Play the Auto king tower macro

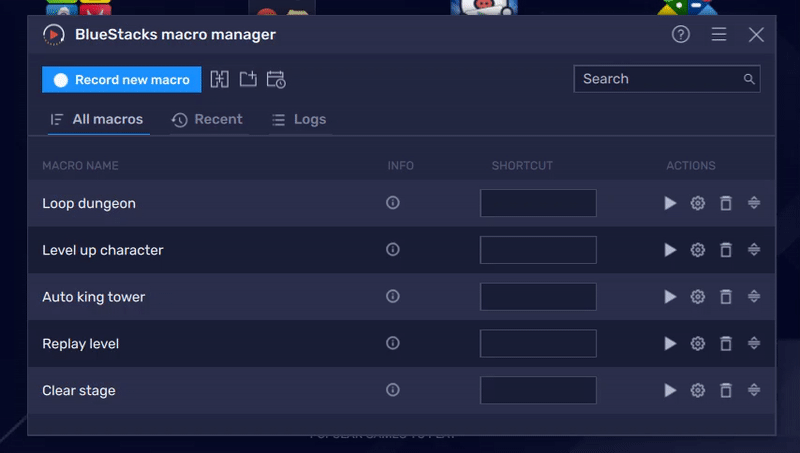coord(670,297)
